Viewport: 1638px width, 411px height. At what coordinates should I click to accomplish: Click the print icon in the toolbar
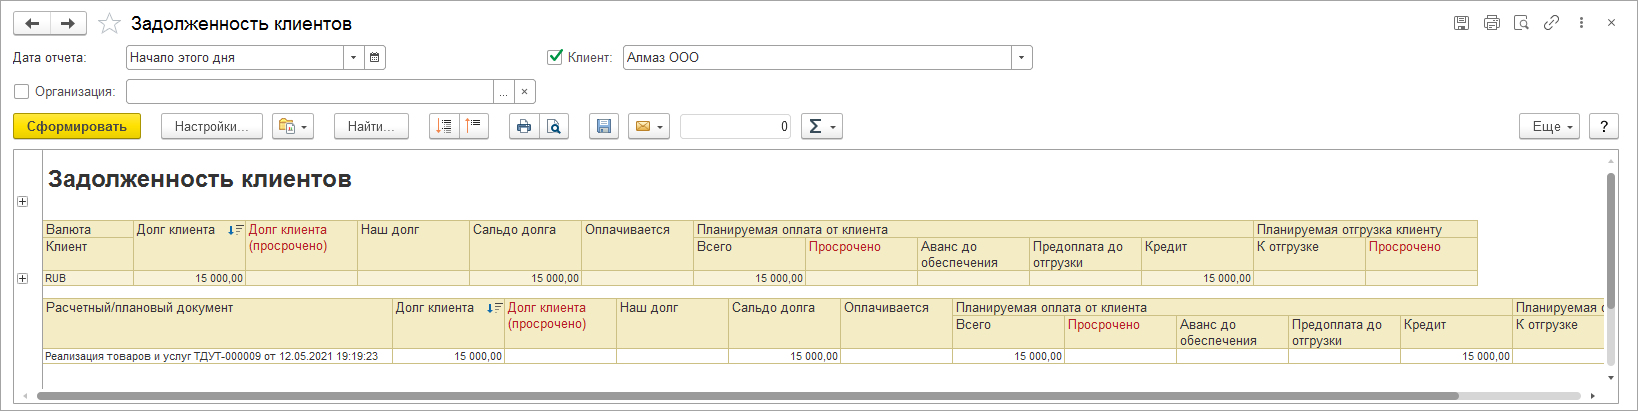pyautogui.click(x=524, y=126)
